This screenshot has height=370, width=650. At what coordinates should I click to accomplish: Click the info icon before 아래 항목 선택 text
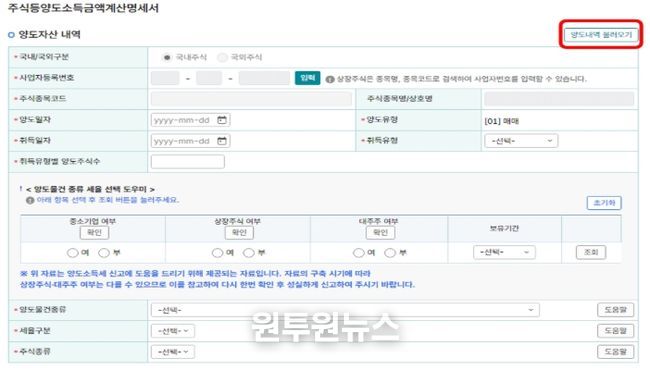click(x=30, y=201)
